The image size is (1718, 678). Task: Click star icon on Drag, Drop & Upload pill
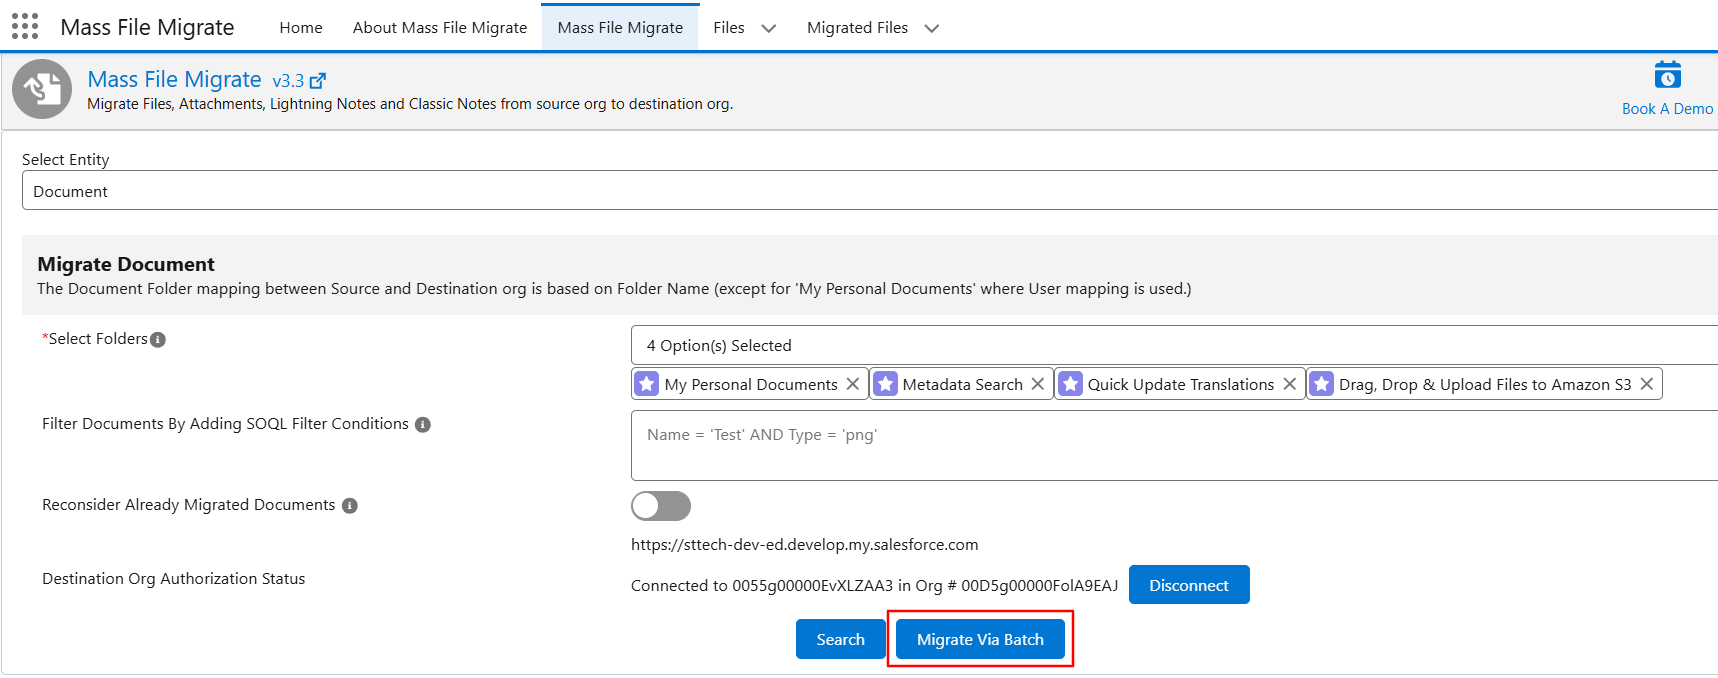pos(1322,384)
